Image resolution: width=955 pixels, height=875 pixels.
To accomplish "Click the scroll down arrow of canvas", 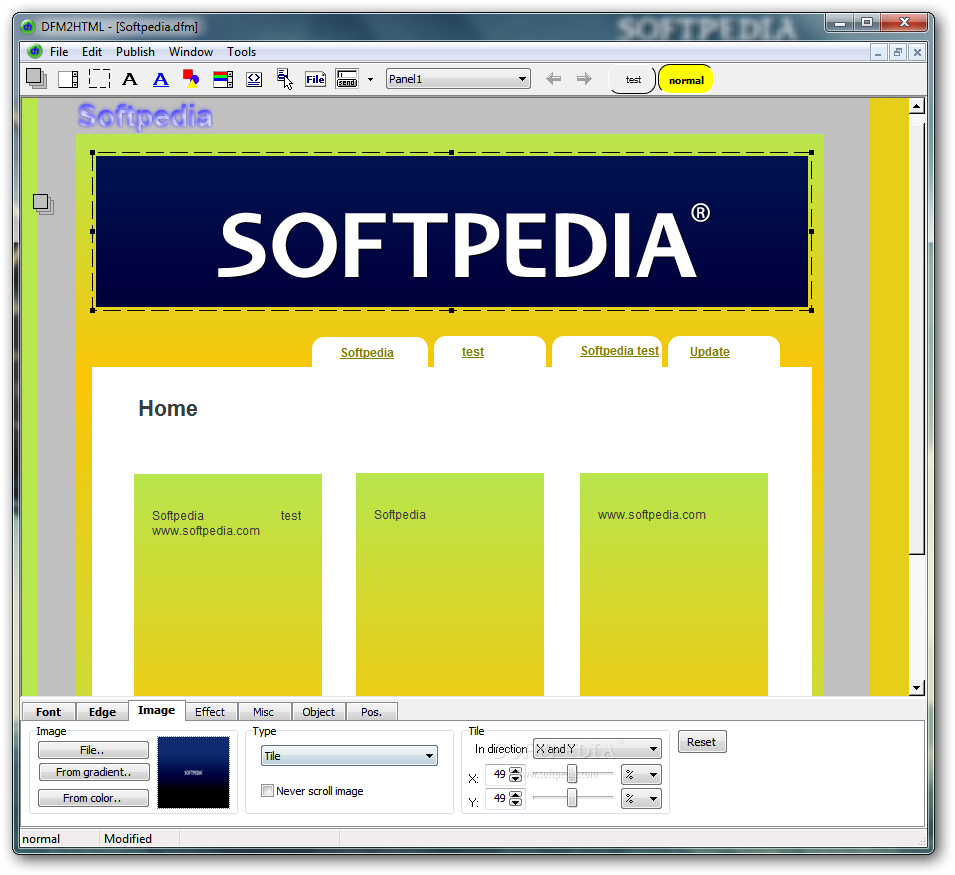I will pos(917,687).
